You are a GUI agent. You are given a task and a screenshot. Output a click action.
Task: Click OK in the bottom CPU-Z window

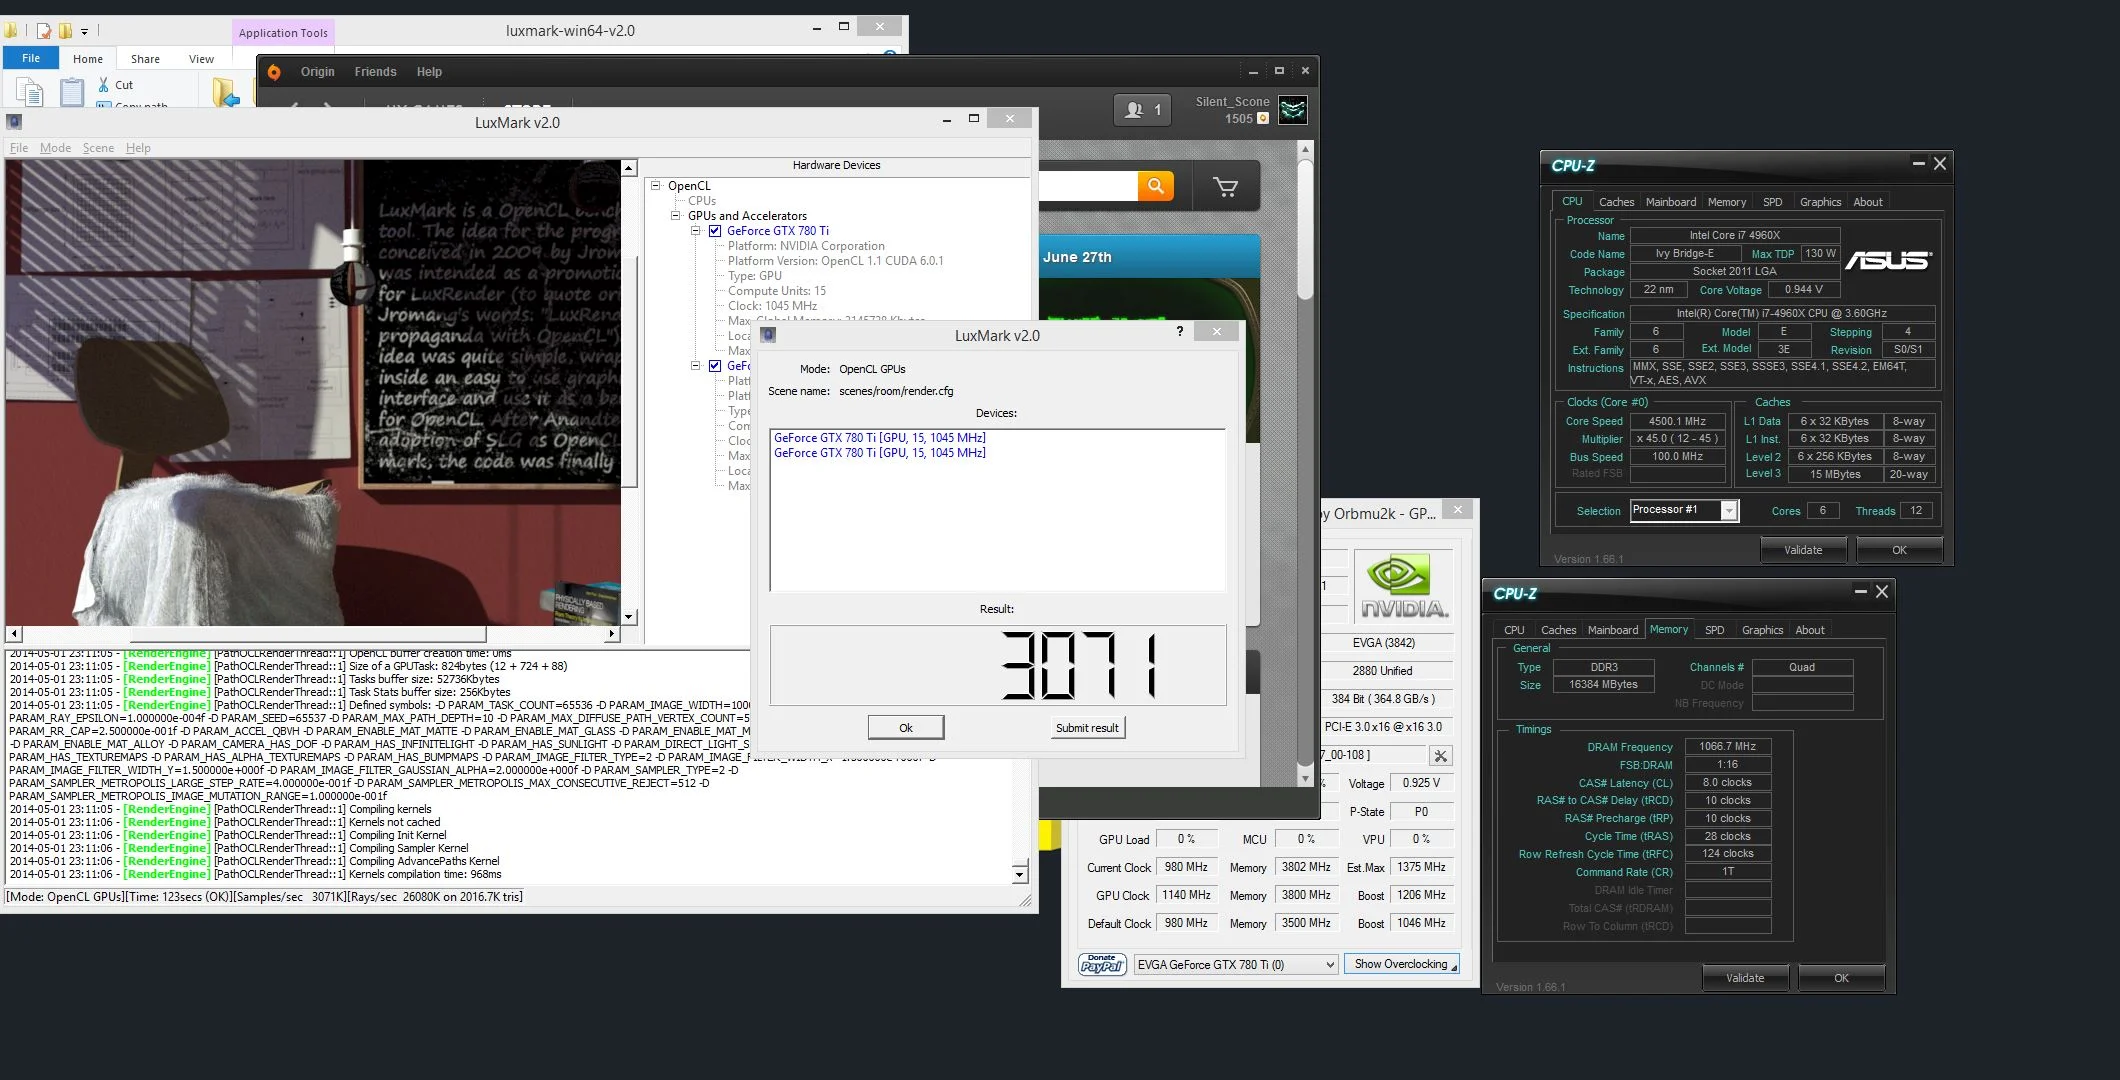pyautogui.click(x=1841, y=978)
